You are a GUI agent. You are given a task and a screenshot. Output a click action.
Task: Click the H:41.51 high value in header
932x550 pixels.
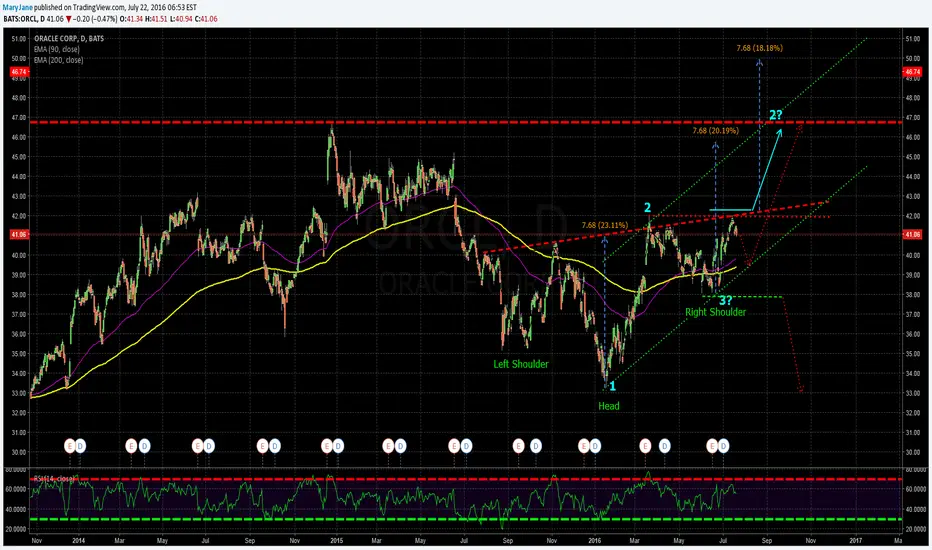point(156,19)
